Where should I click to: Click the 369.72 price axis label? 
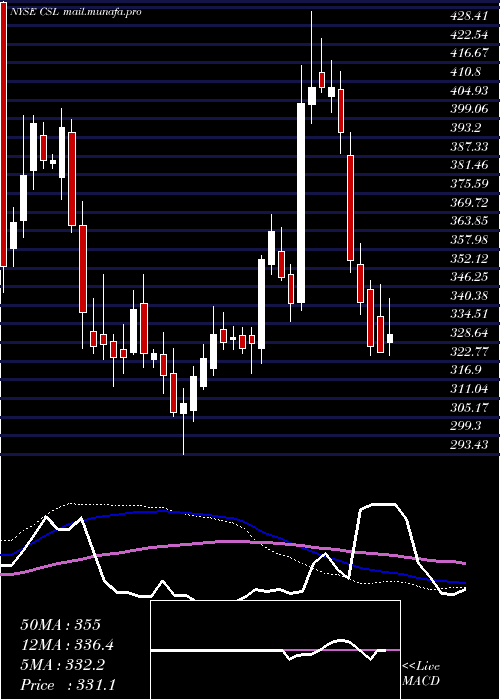469,203
